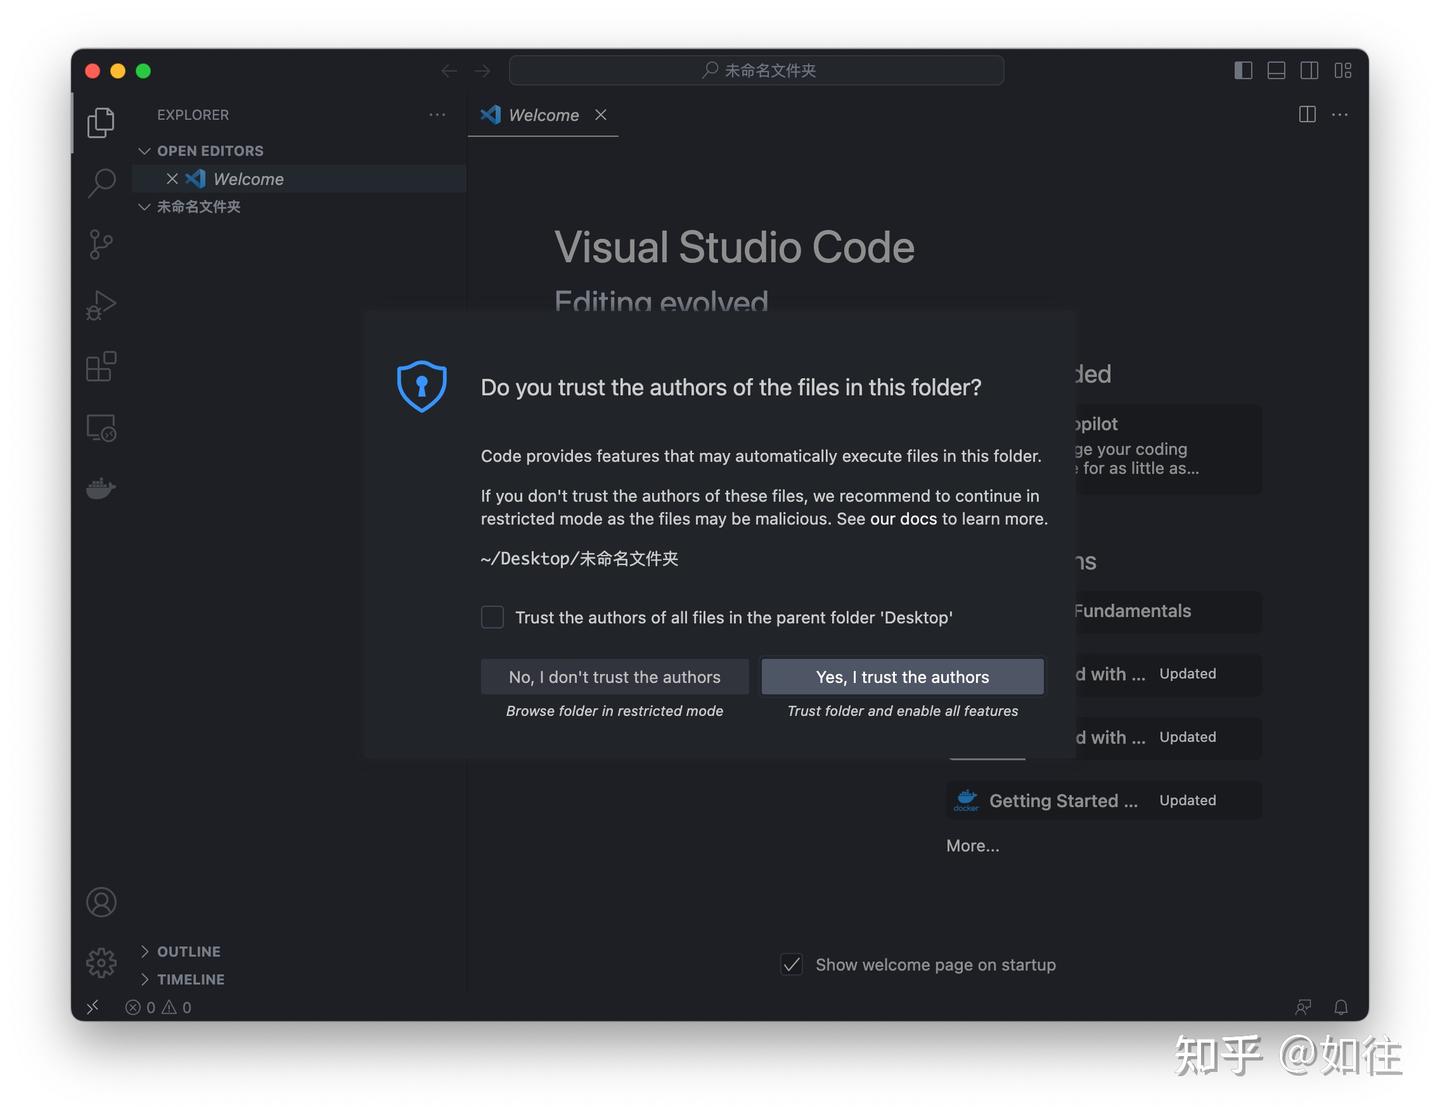Select the Welcome tab
This screenshot has height=1115, width=1440.
[543, 115]
